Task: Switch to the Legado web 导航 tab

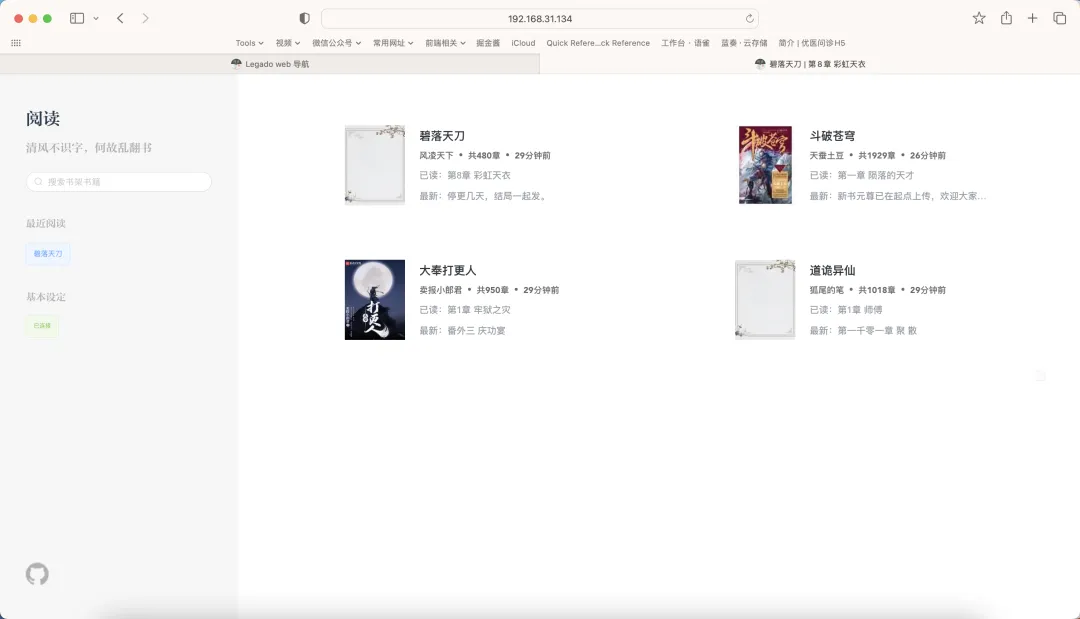Action: tap(270, 64)
